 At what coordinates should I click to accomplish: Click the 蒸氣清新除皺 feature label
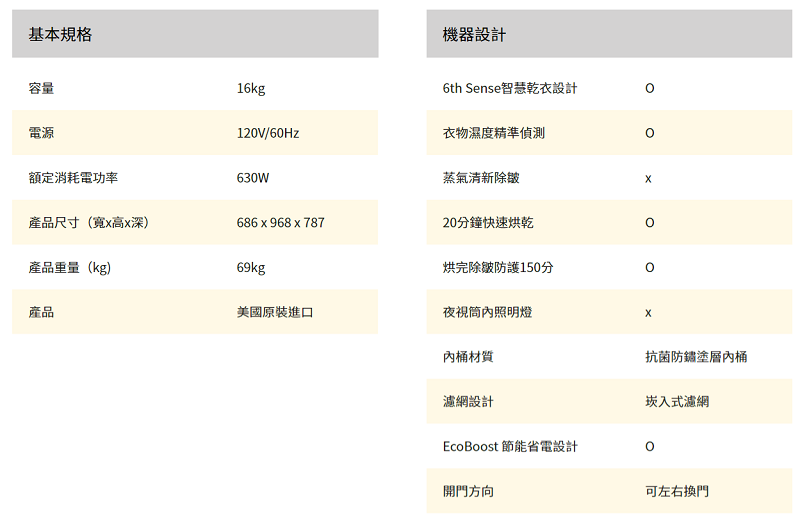[481, 178]
